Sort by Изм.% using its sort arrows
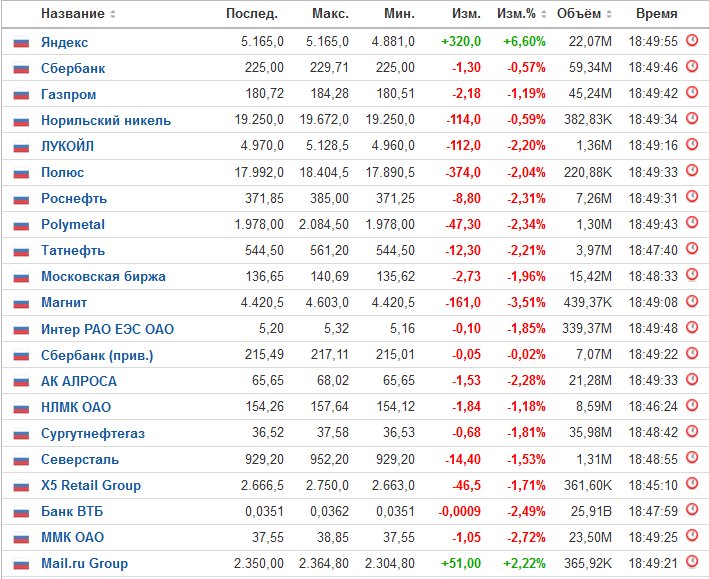709x579 pixels. click(544, 14)
